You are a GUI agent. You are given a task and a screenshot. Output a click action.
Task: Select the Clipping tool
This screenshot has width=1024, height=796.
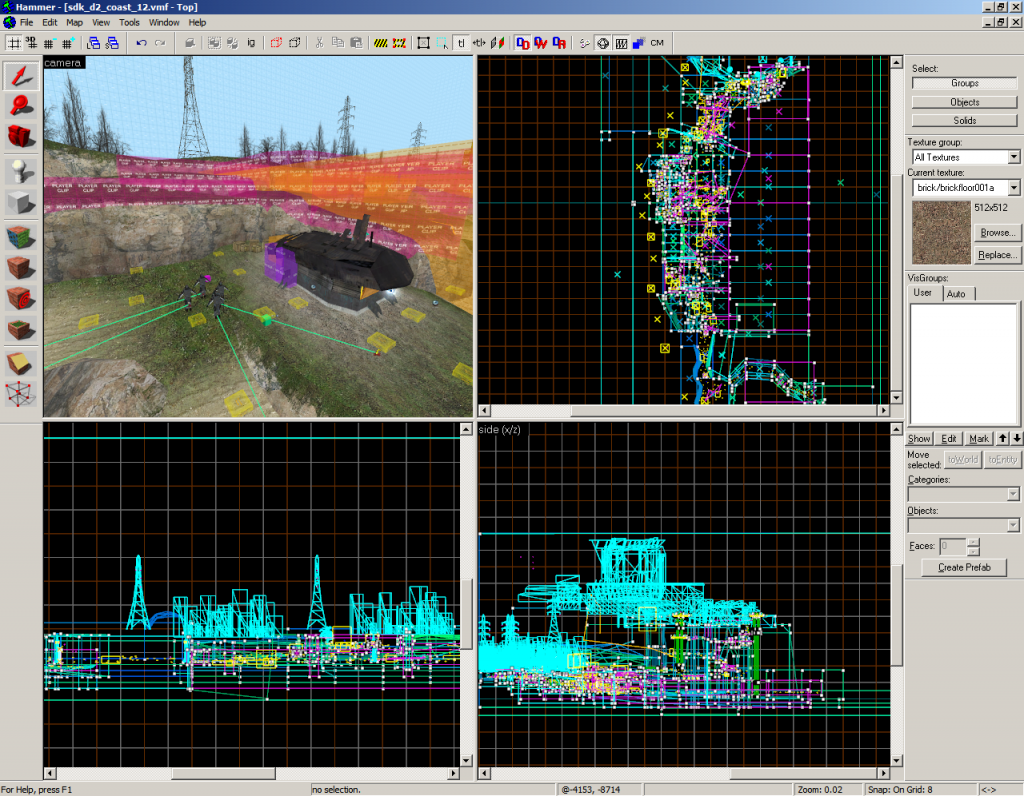coord(21,362)
